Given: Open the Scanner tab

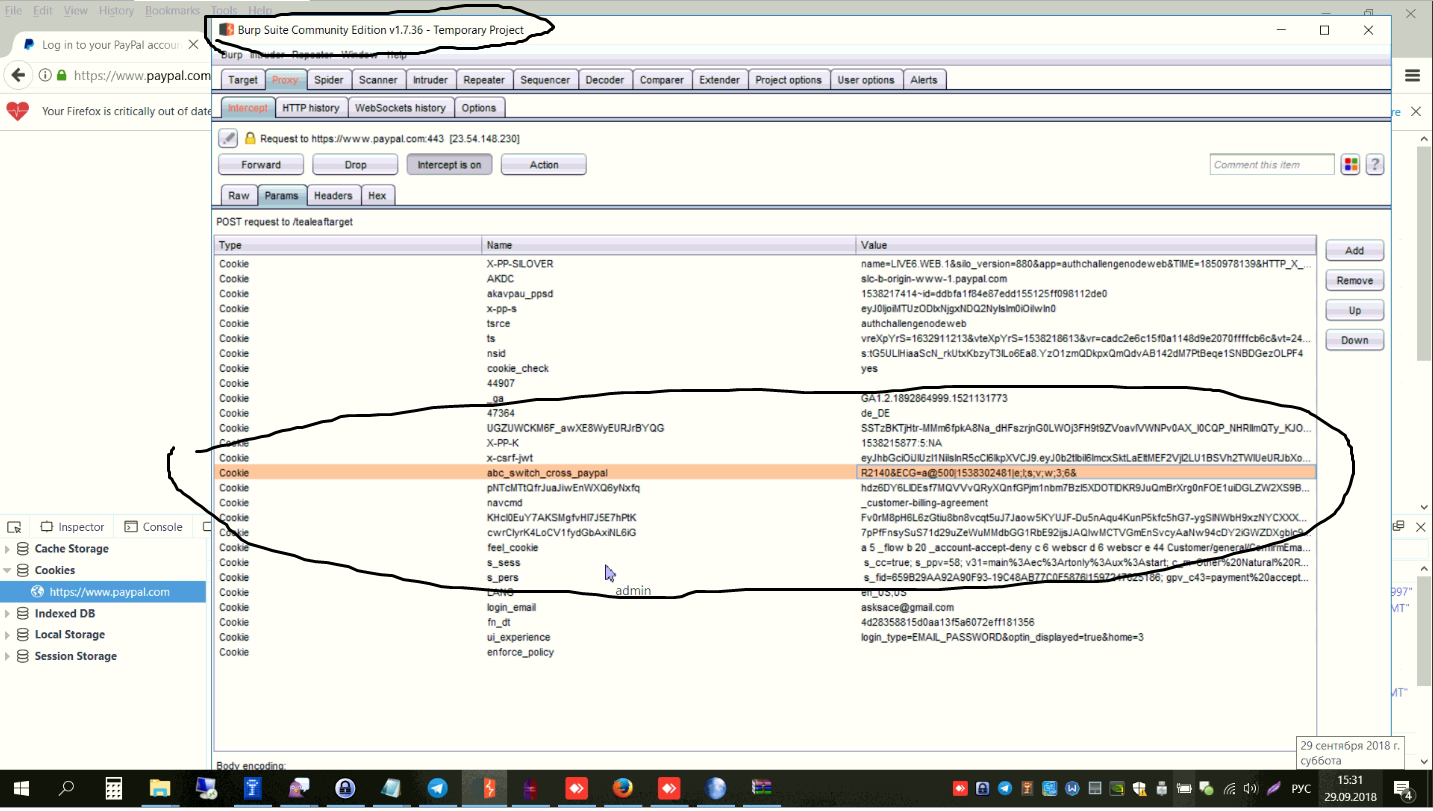Looking at the screenshot, I should 378,80.
